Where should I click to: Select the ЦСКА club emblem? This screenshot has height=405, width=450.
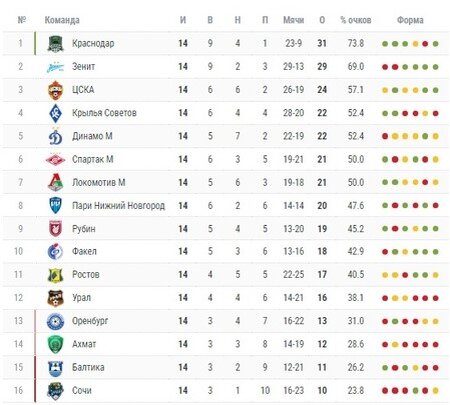pos(55,90)
